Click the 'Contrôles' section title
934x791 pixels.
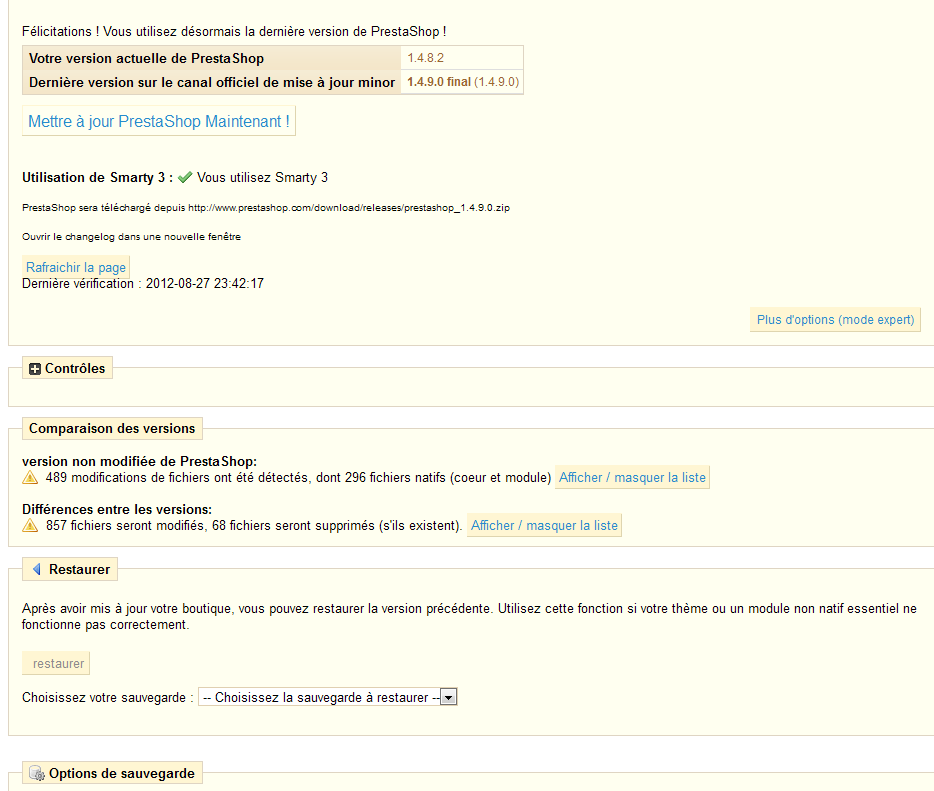[x=75, y=369]
